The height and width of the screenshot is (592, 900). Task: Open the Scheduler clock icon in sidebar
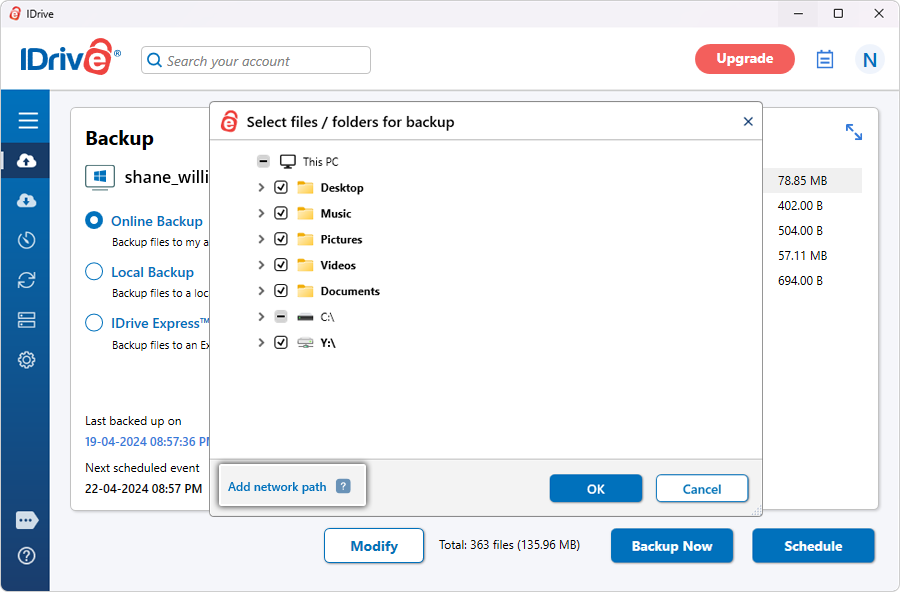click(27, 240)
